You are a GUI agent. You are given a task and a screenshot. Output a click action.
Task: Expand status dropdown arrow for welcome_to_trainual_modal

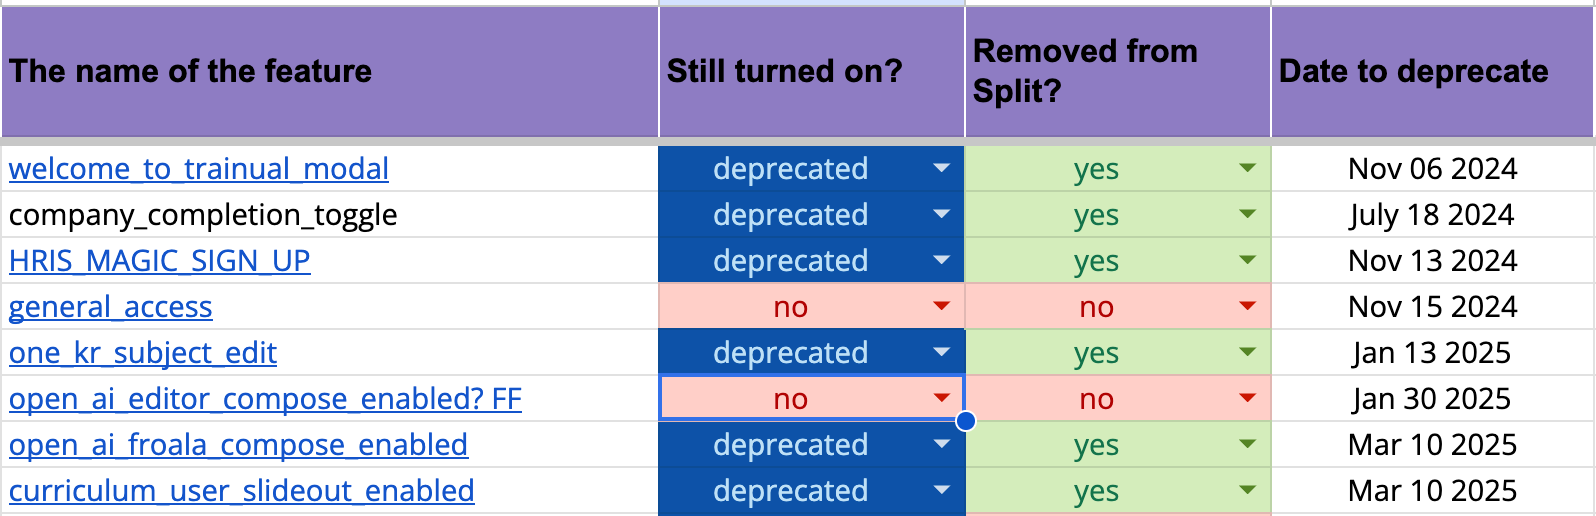pos(941,169)
